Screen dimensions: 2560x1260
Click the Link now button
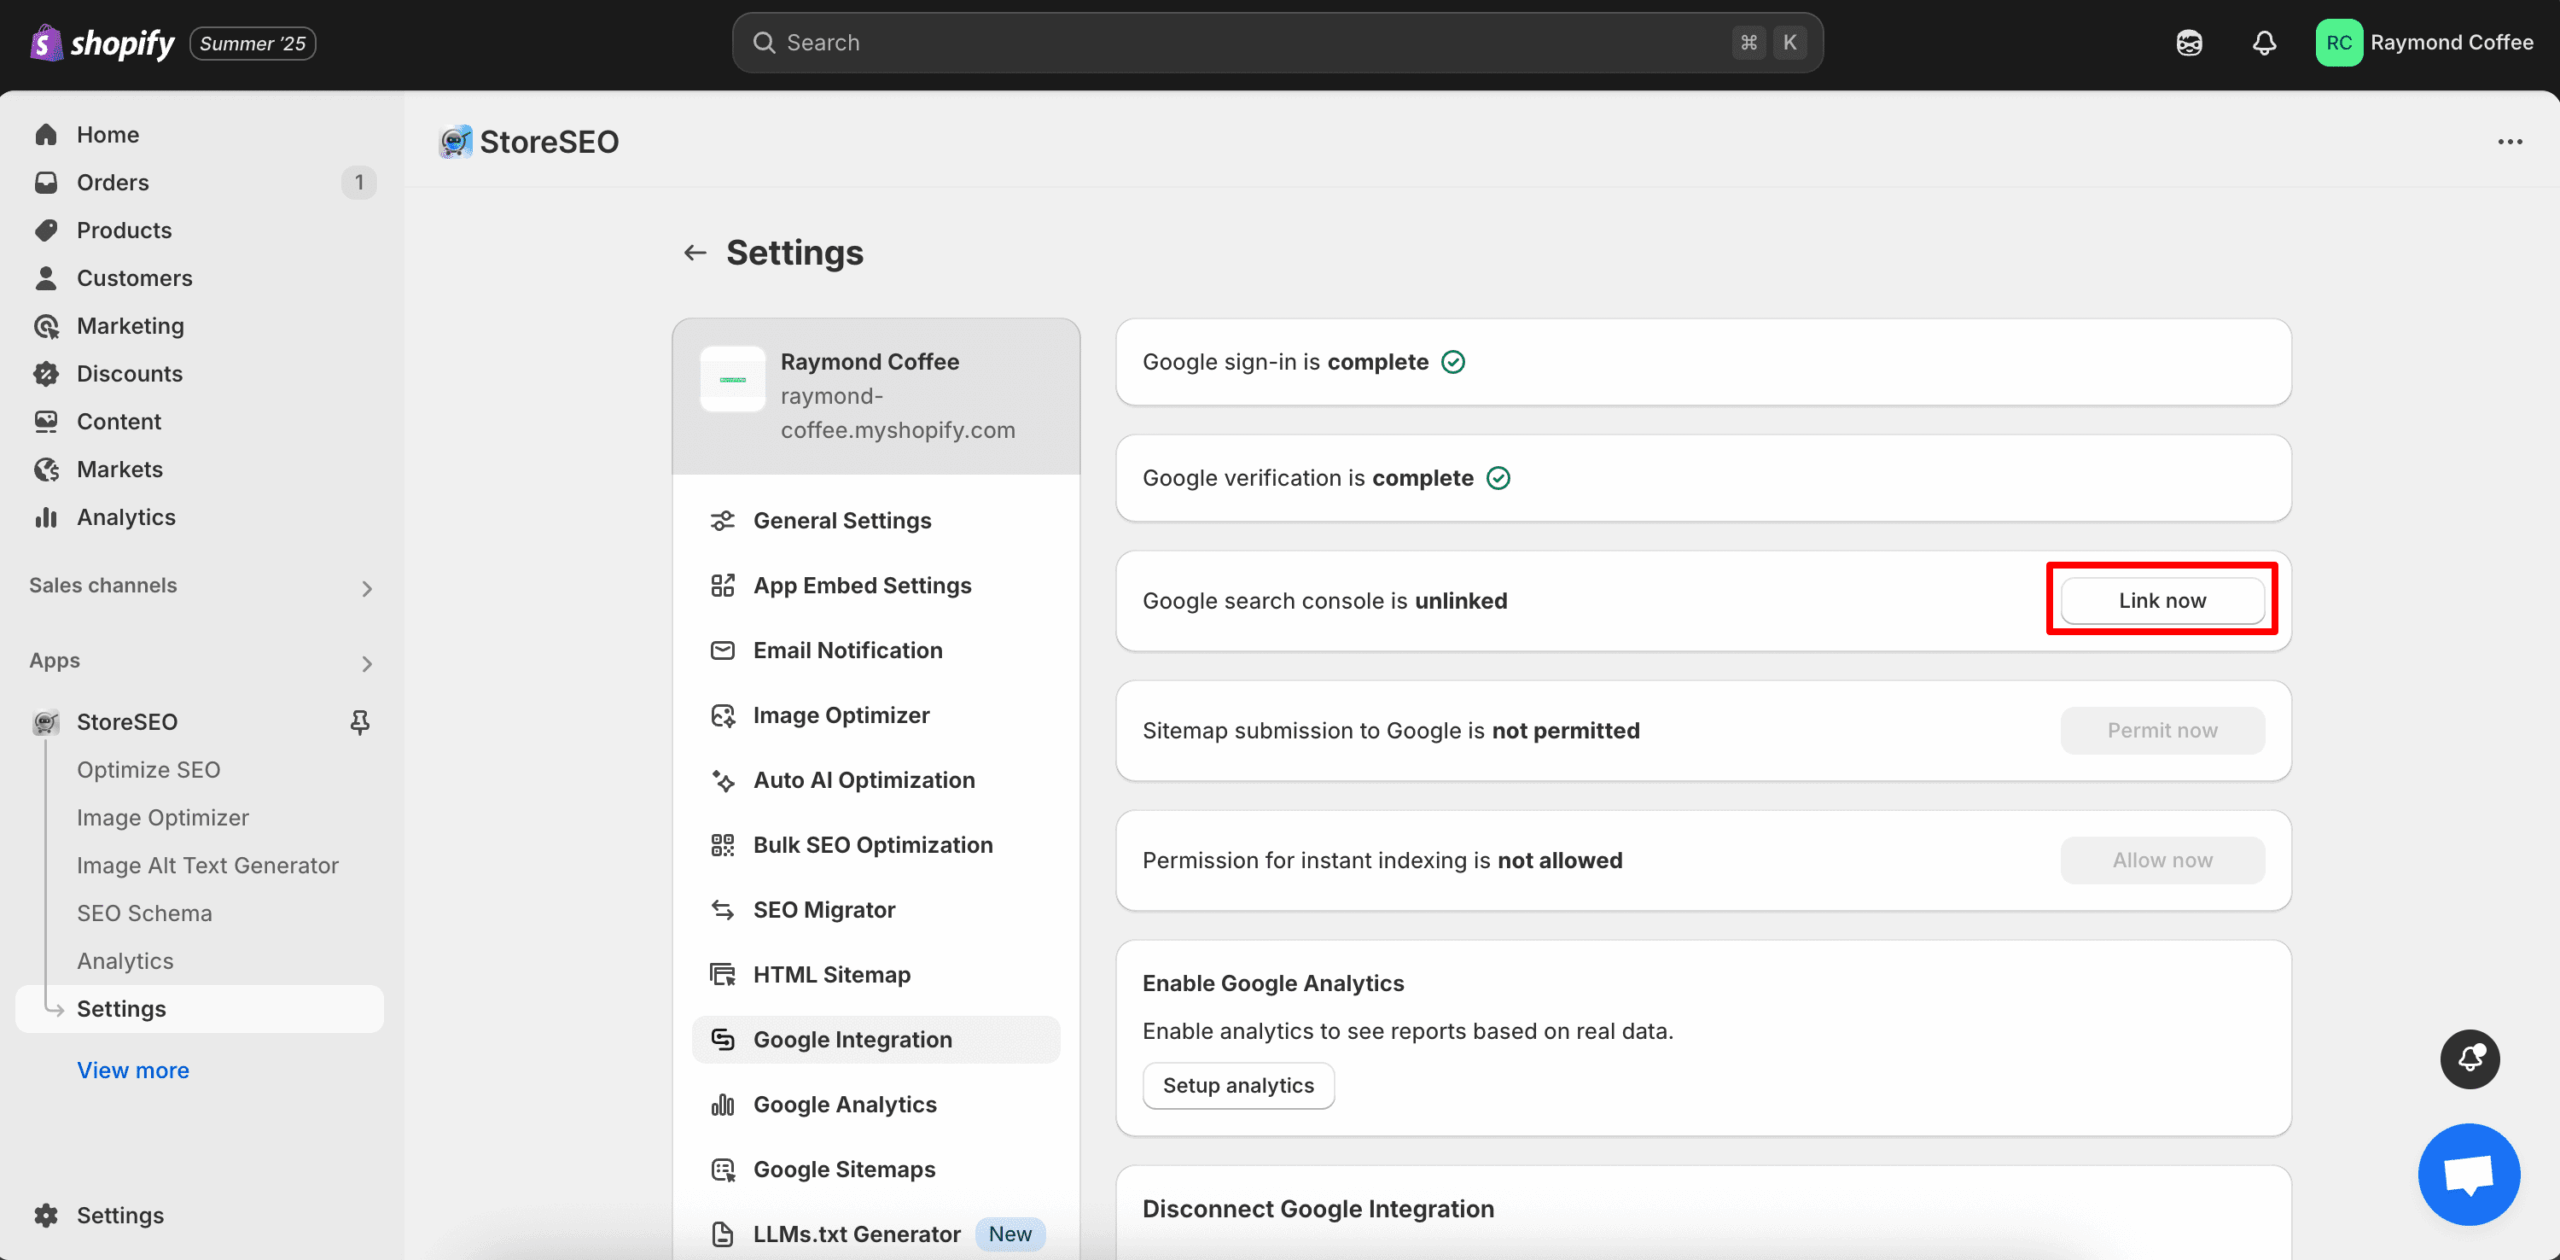pos(2162,601)
